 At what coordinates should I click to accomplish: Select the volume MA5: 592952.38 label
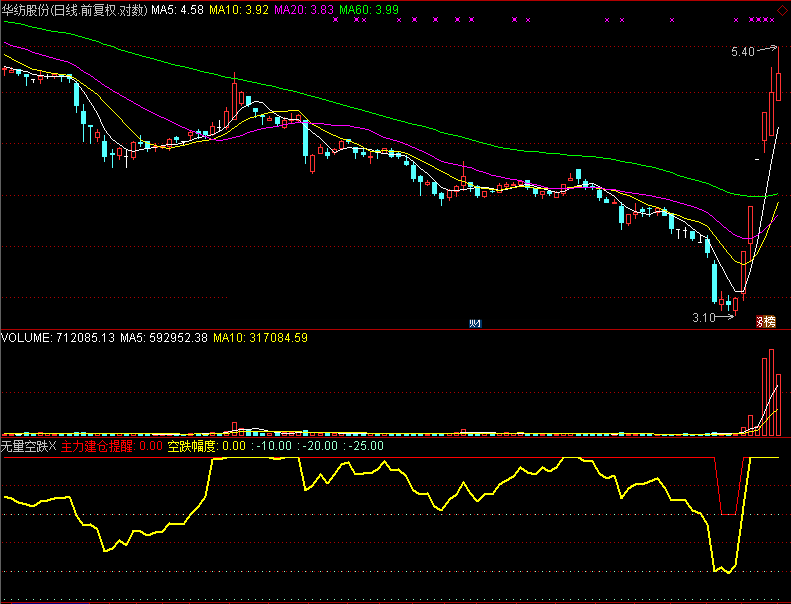click(x=164, y=338)
